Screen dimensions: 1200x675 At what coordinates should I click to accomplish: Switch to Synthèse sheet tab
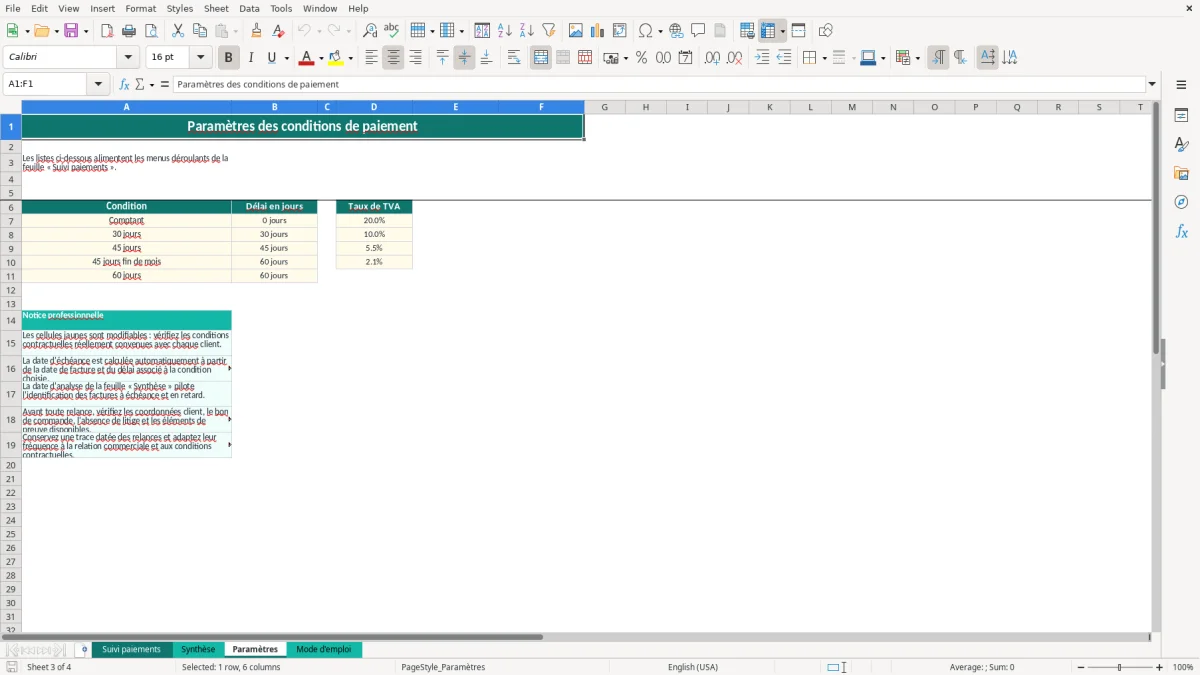(198, 649)
